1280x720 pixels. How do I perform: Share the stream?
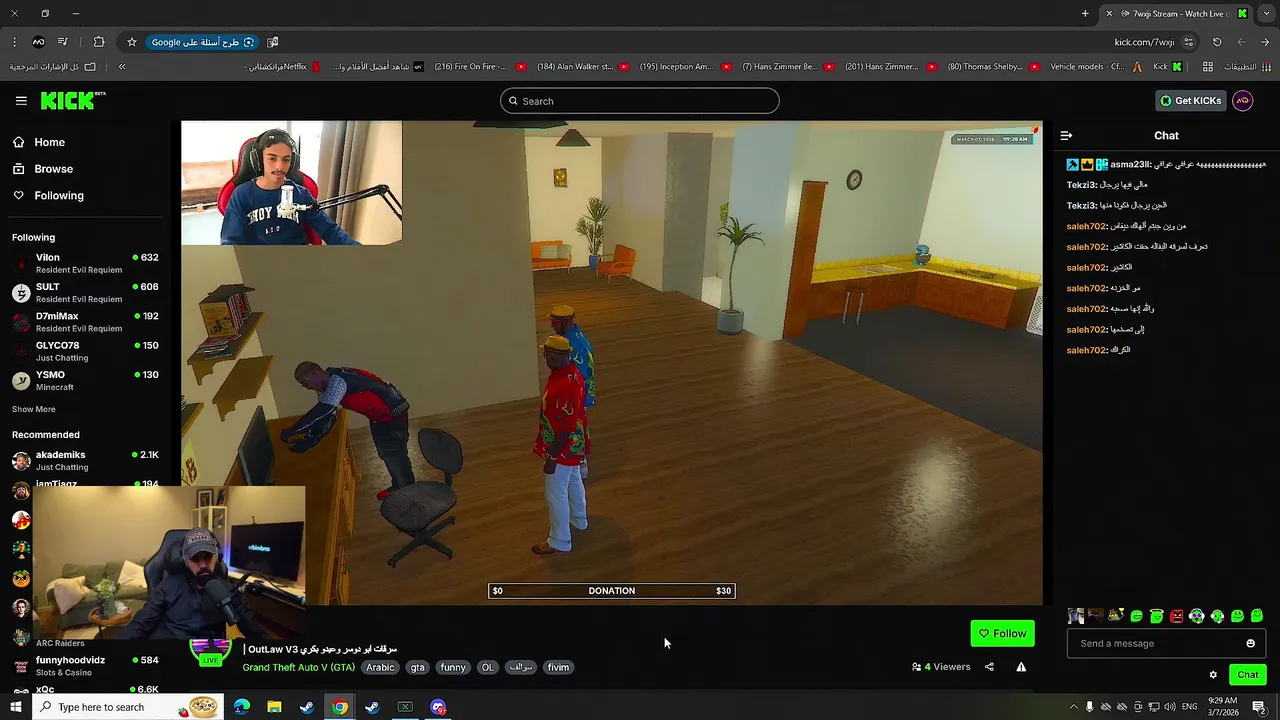tap(989, 667)
